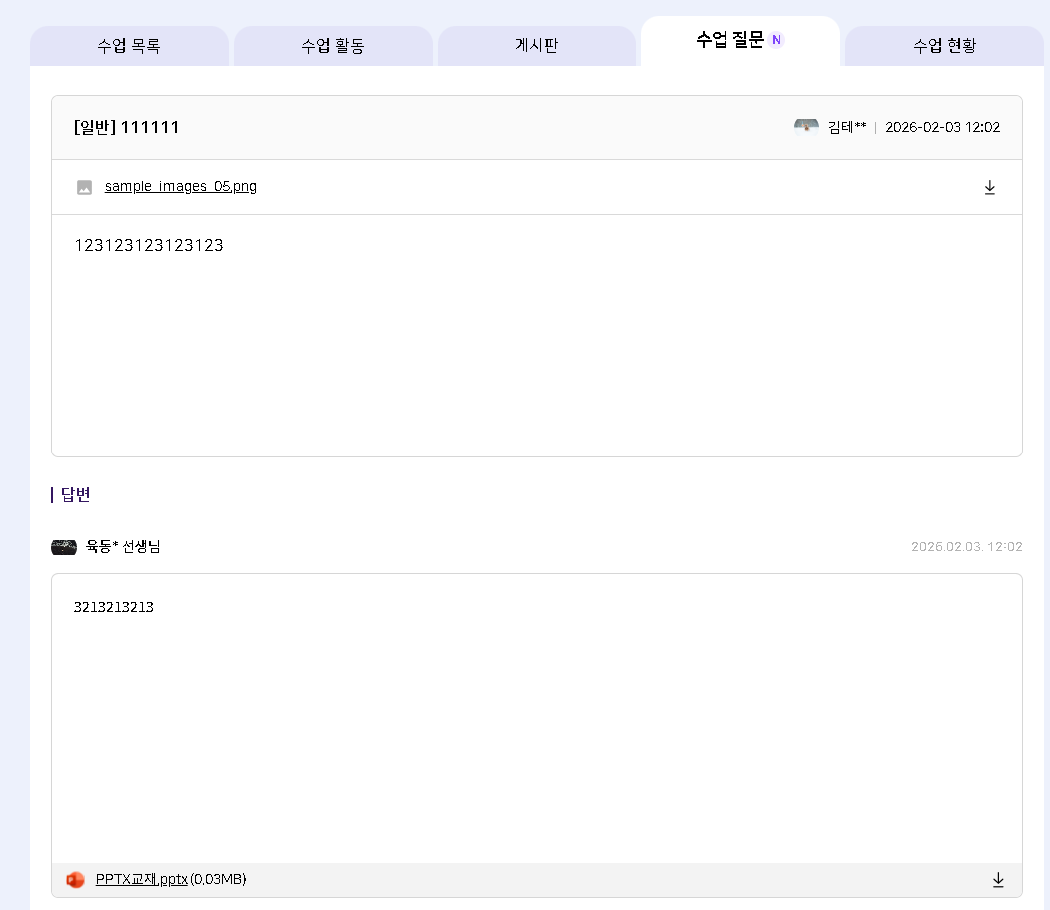This screenshot has width=1050, height=910.
Task: Select the 수업 질문 tab
Action: click(x=730, y=40)
